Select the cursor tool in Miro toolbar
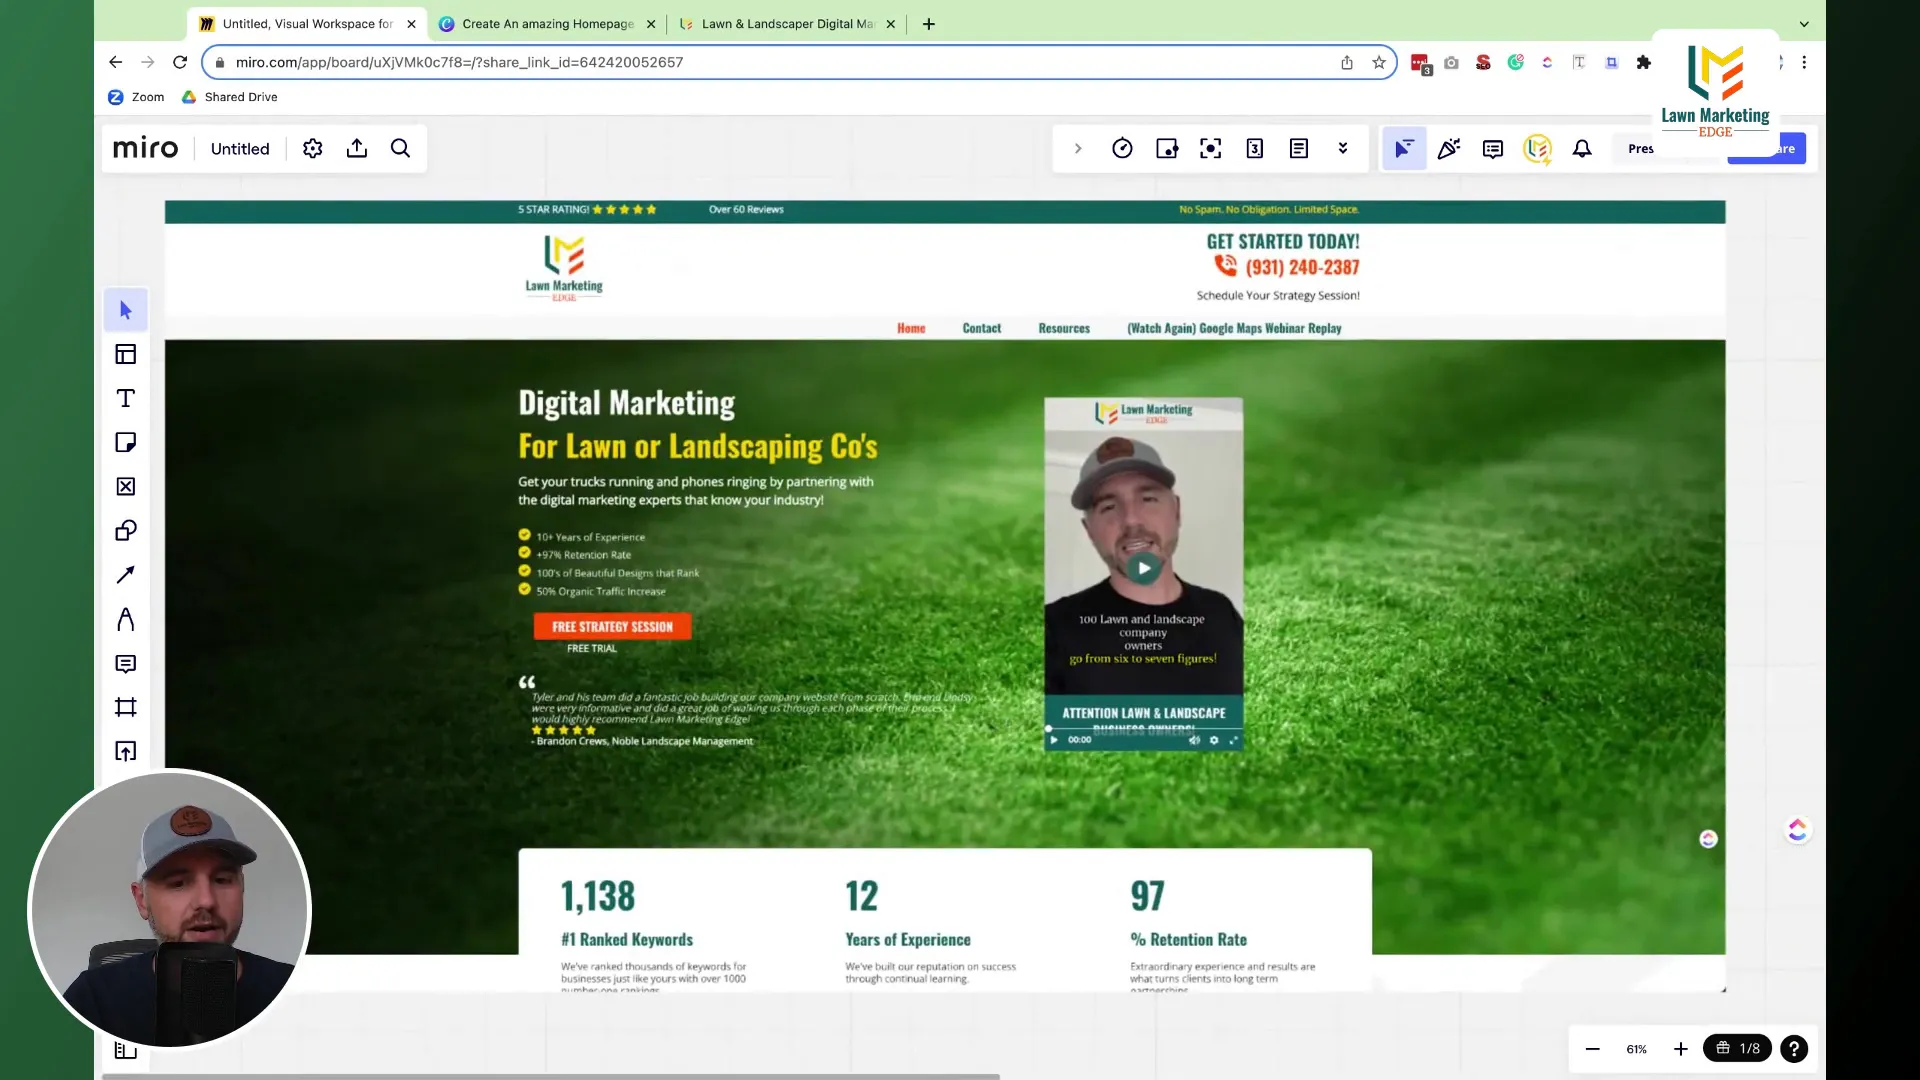Screen dimensions: 1920x1080 click(x=125, y=310)
